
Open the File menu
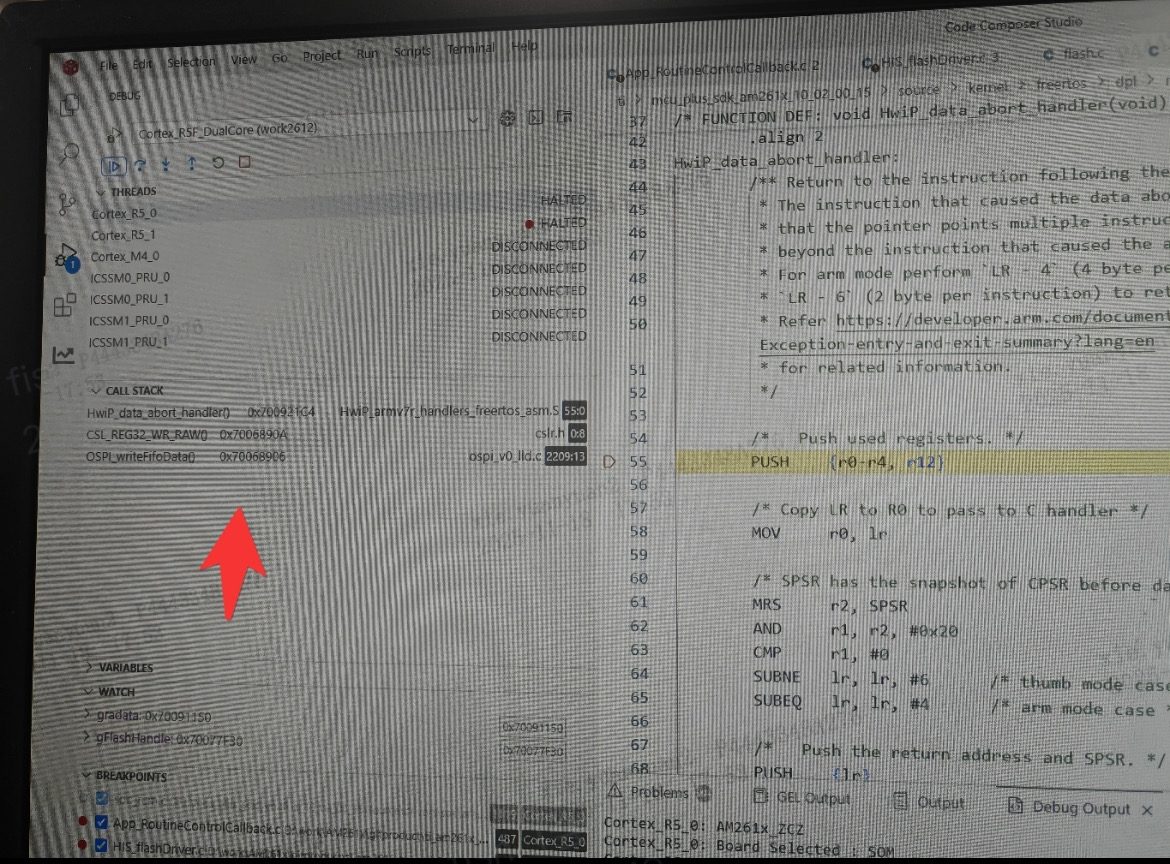[x=108, y=66]
